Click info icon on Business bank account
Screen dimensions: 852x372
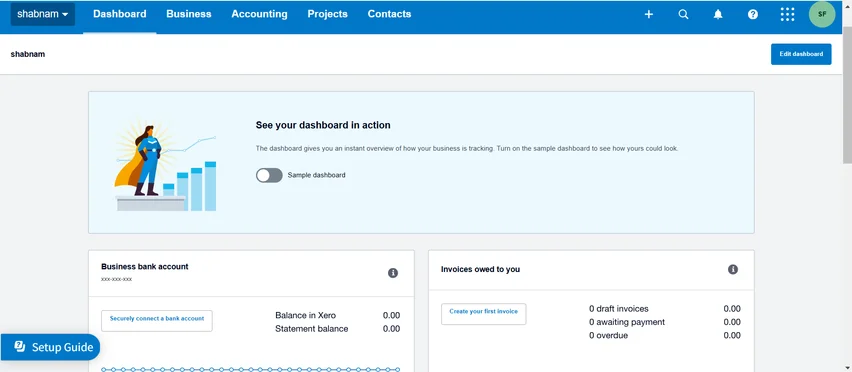click(x=393, y=273)
